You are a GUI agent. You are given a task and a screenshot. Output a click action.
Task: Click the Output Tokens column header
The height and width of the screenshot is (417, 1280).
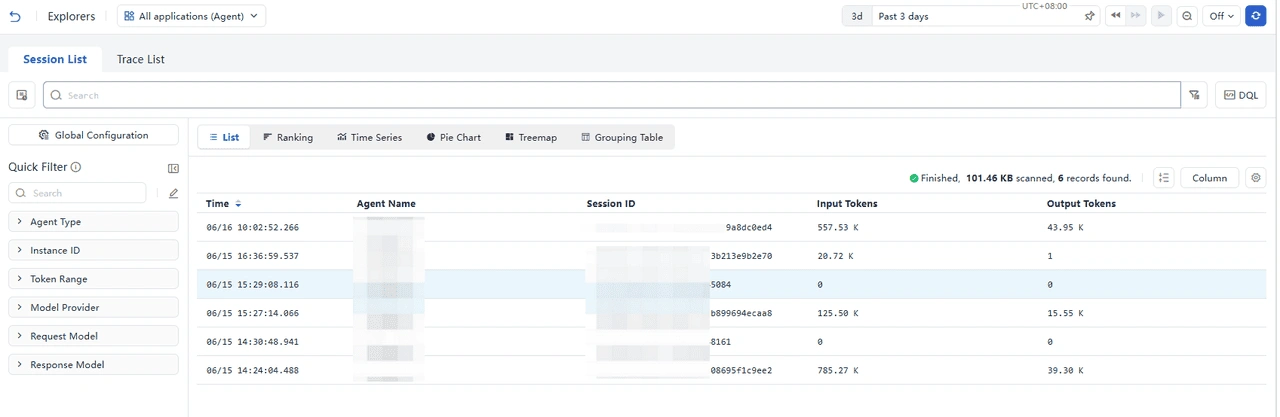1083,204
